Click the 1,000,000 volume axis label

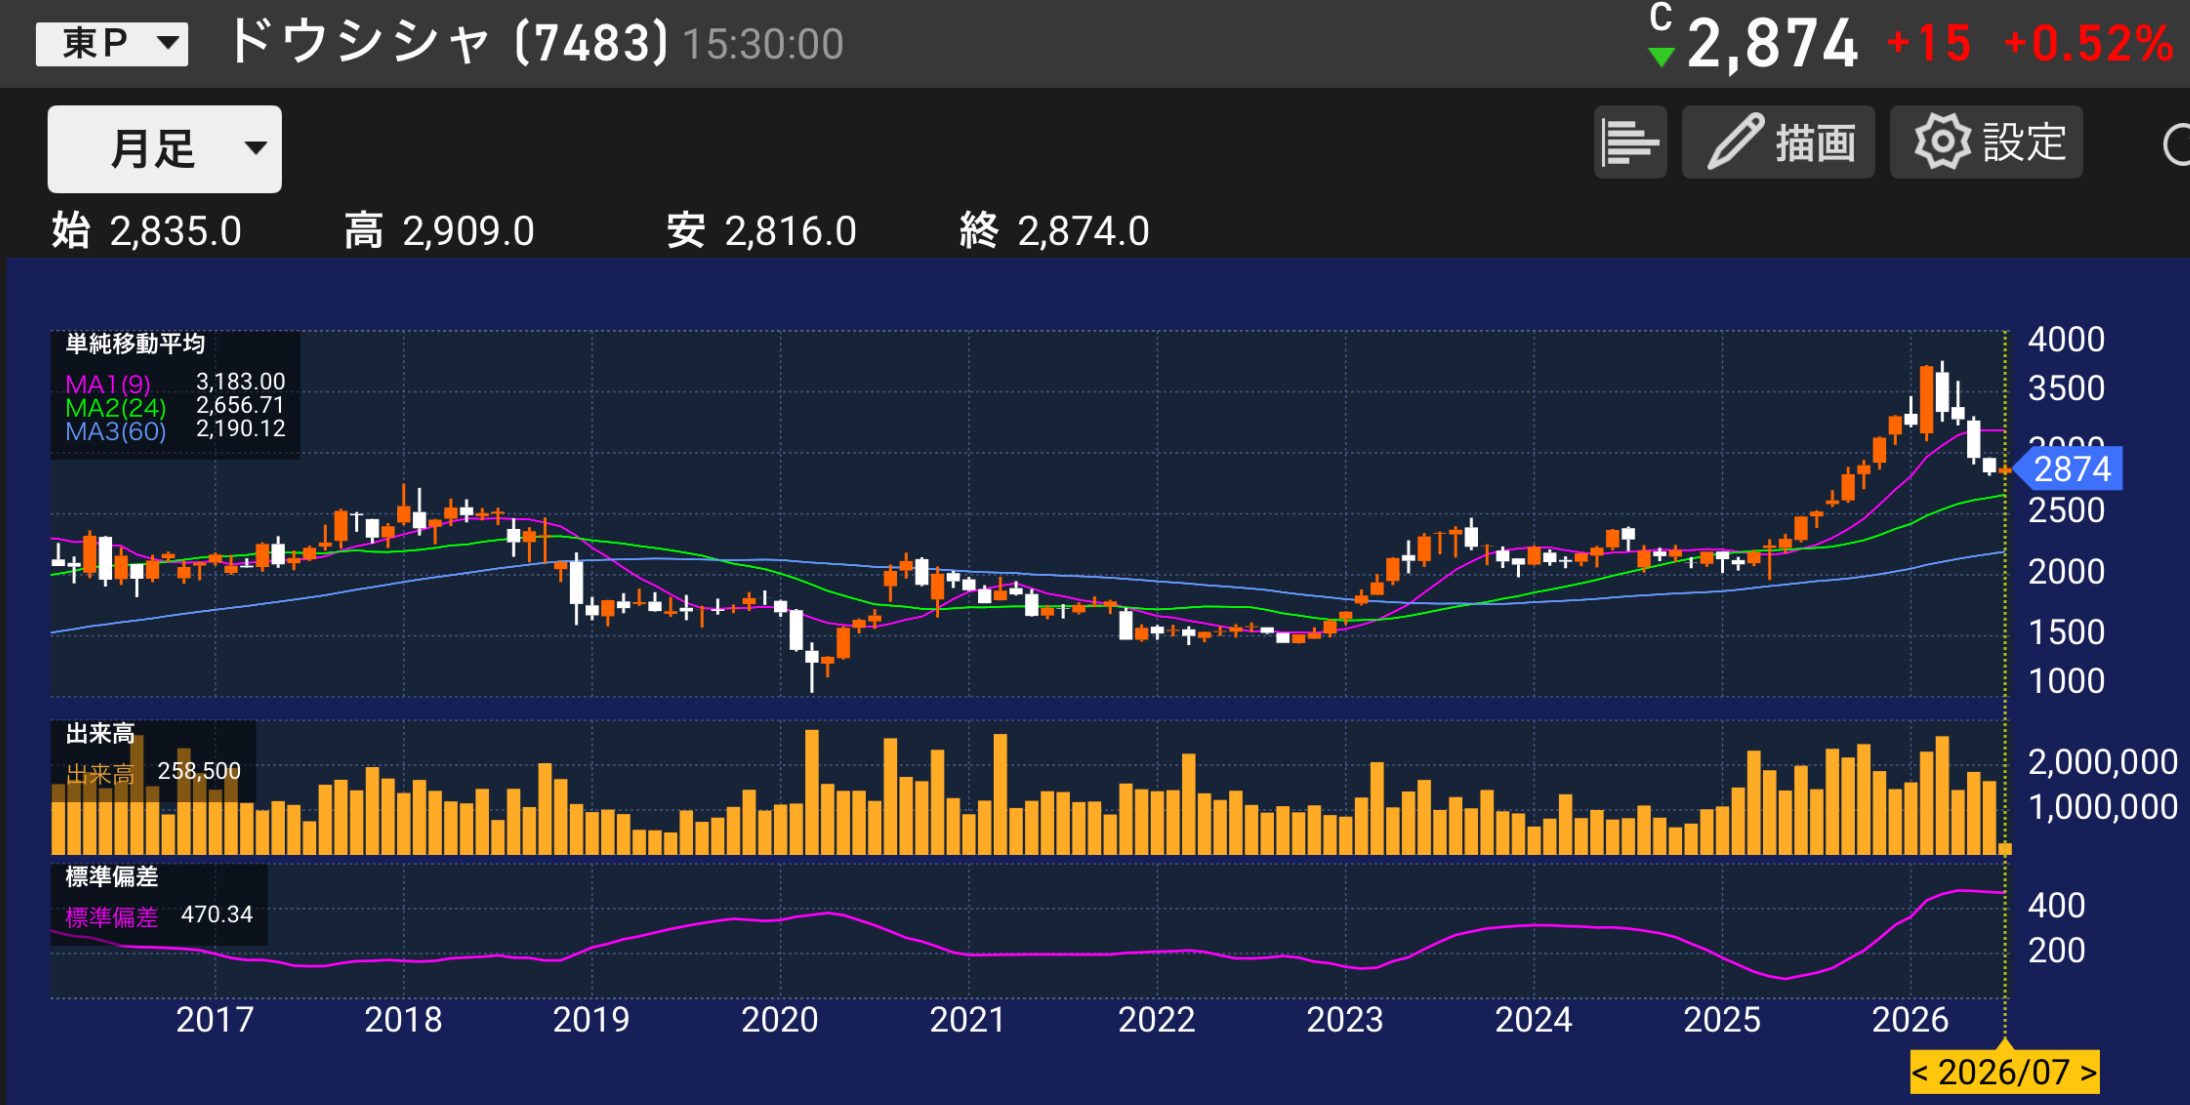click(x=2103, y=807)
